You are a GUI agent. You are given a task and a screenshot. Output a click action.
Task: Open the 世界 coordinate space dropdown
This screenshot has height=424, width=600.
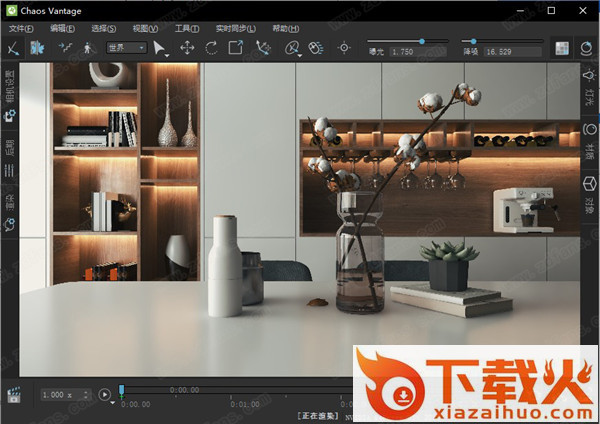126,48
